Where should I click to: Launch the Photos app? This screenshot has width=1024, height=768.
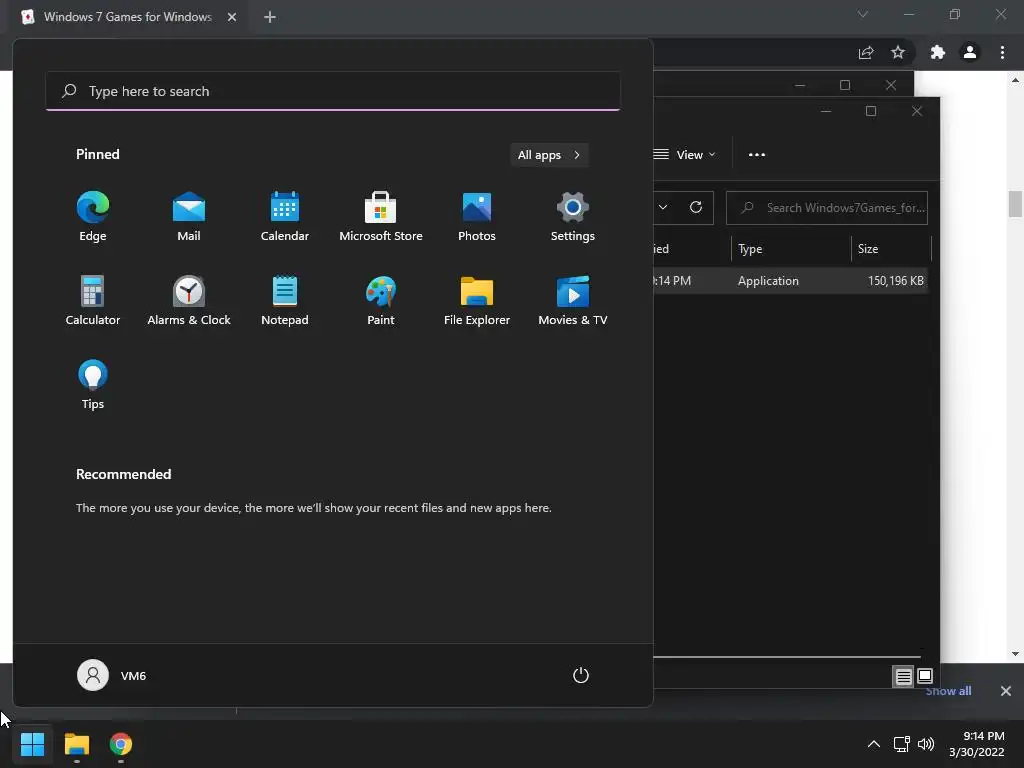click(477, 217)
